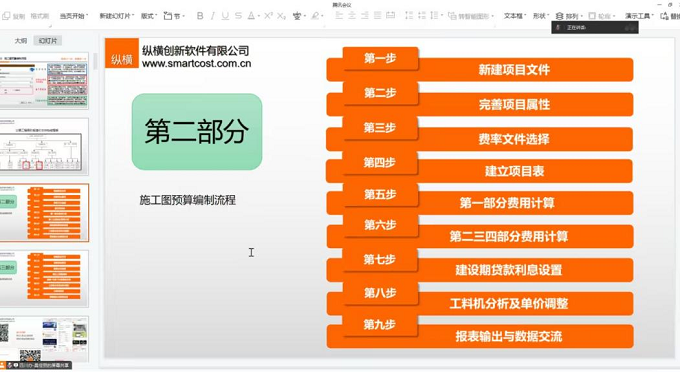Click the section (节) icon

pos(174,16)
